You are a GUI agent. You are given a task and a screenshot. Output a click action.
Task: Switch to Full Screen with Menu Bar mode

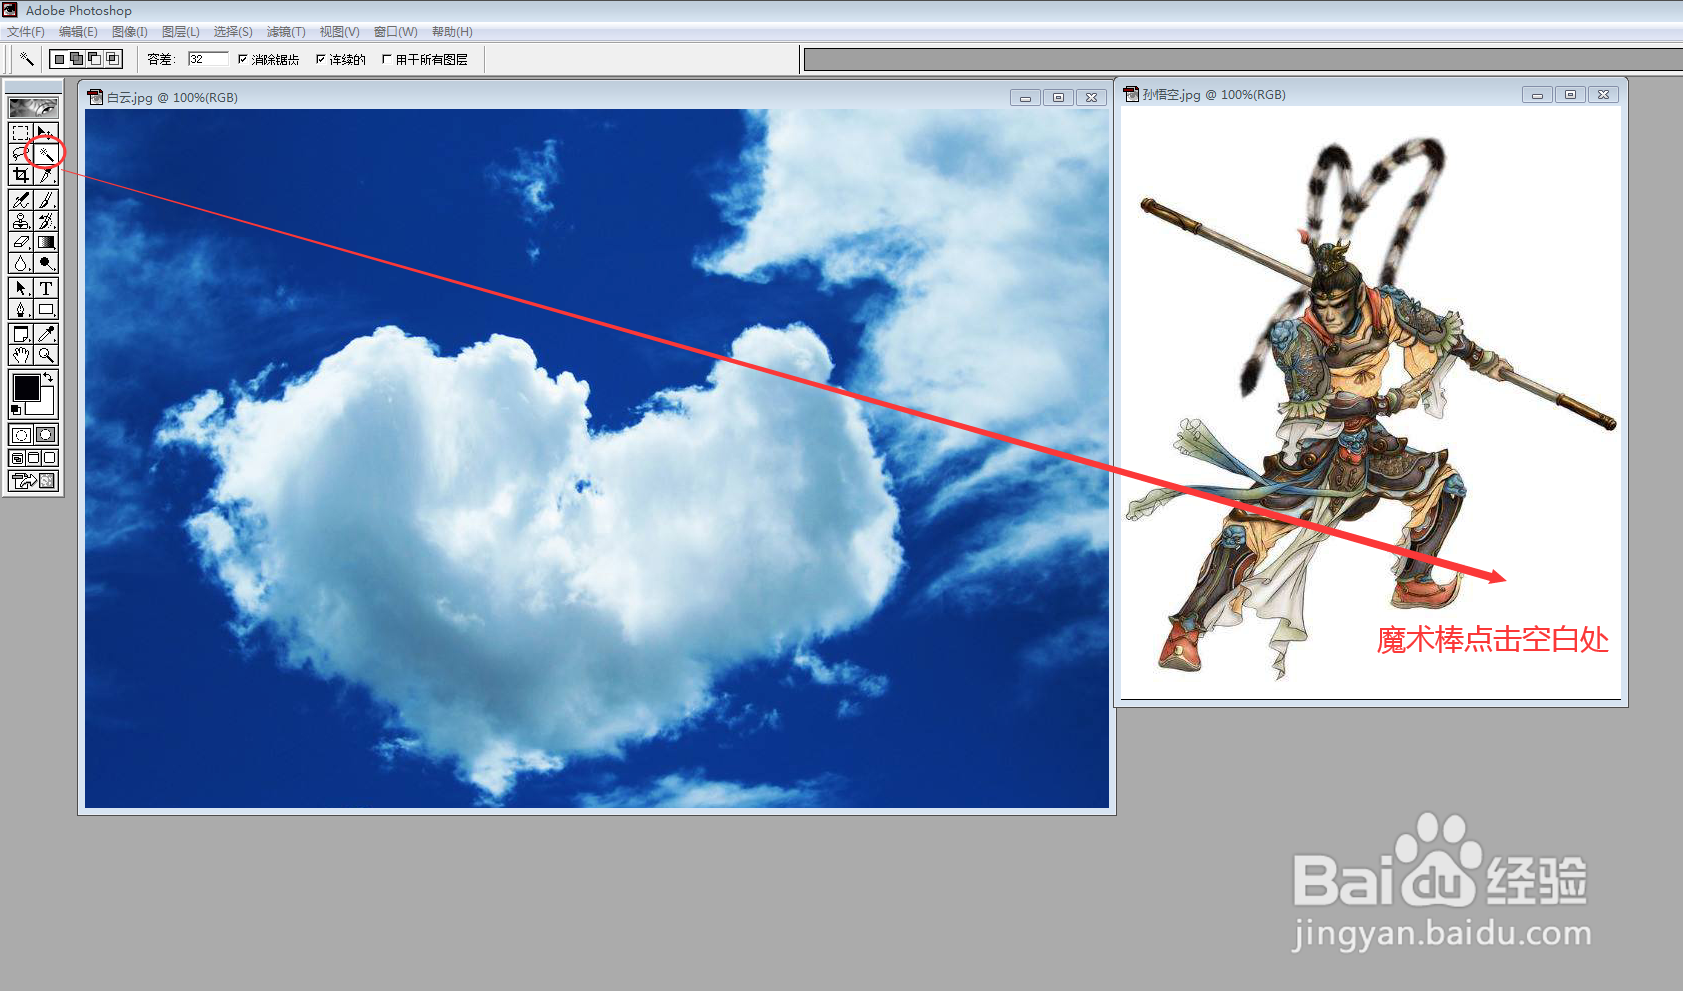coord(33,458)
